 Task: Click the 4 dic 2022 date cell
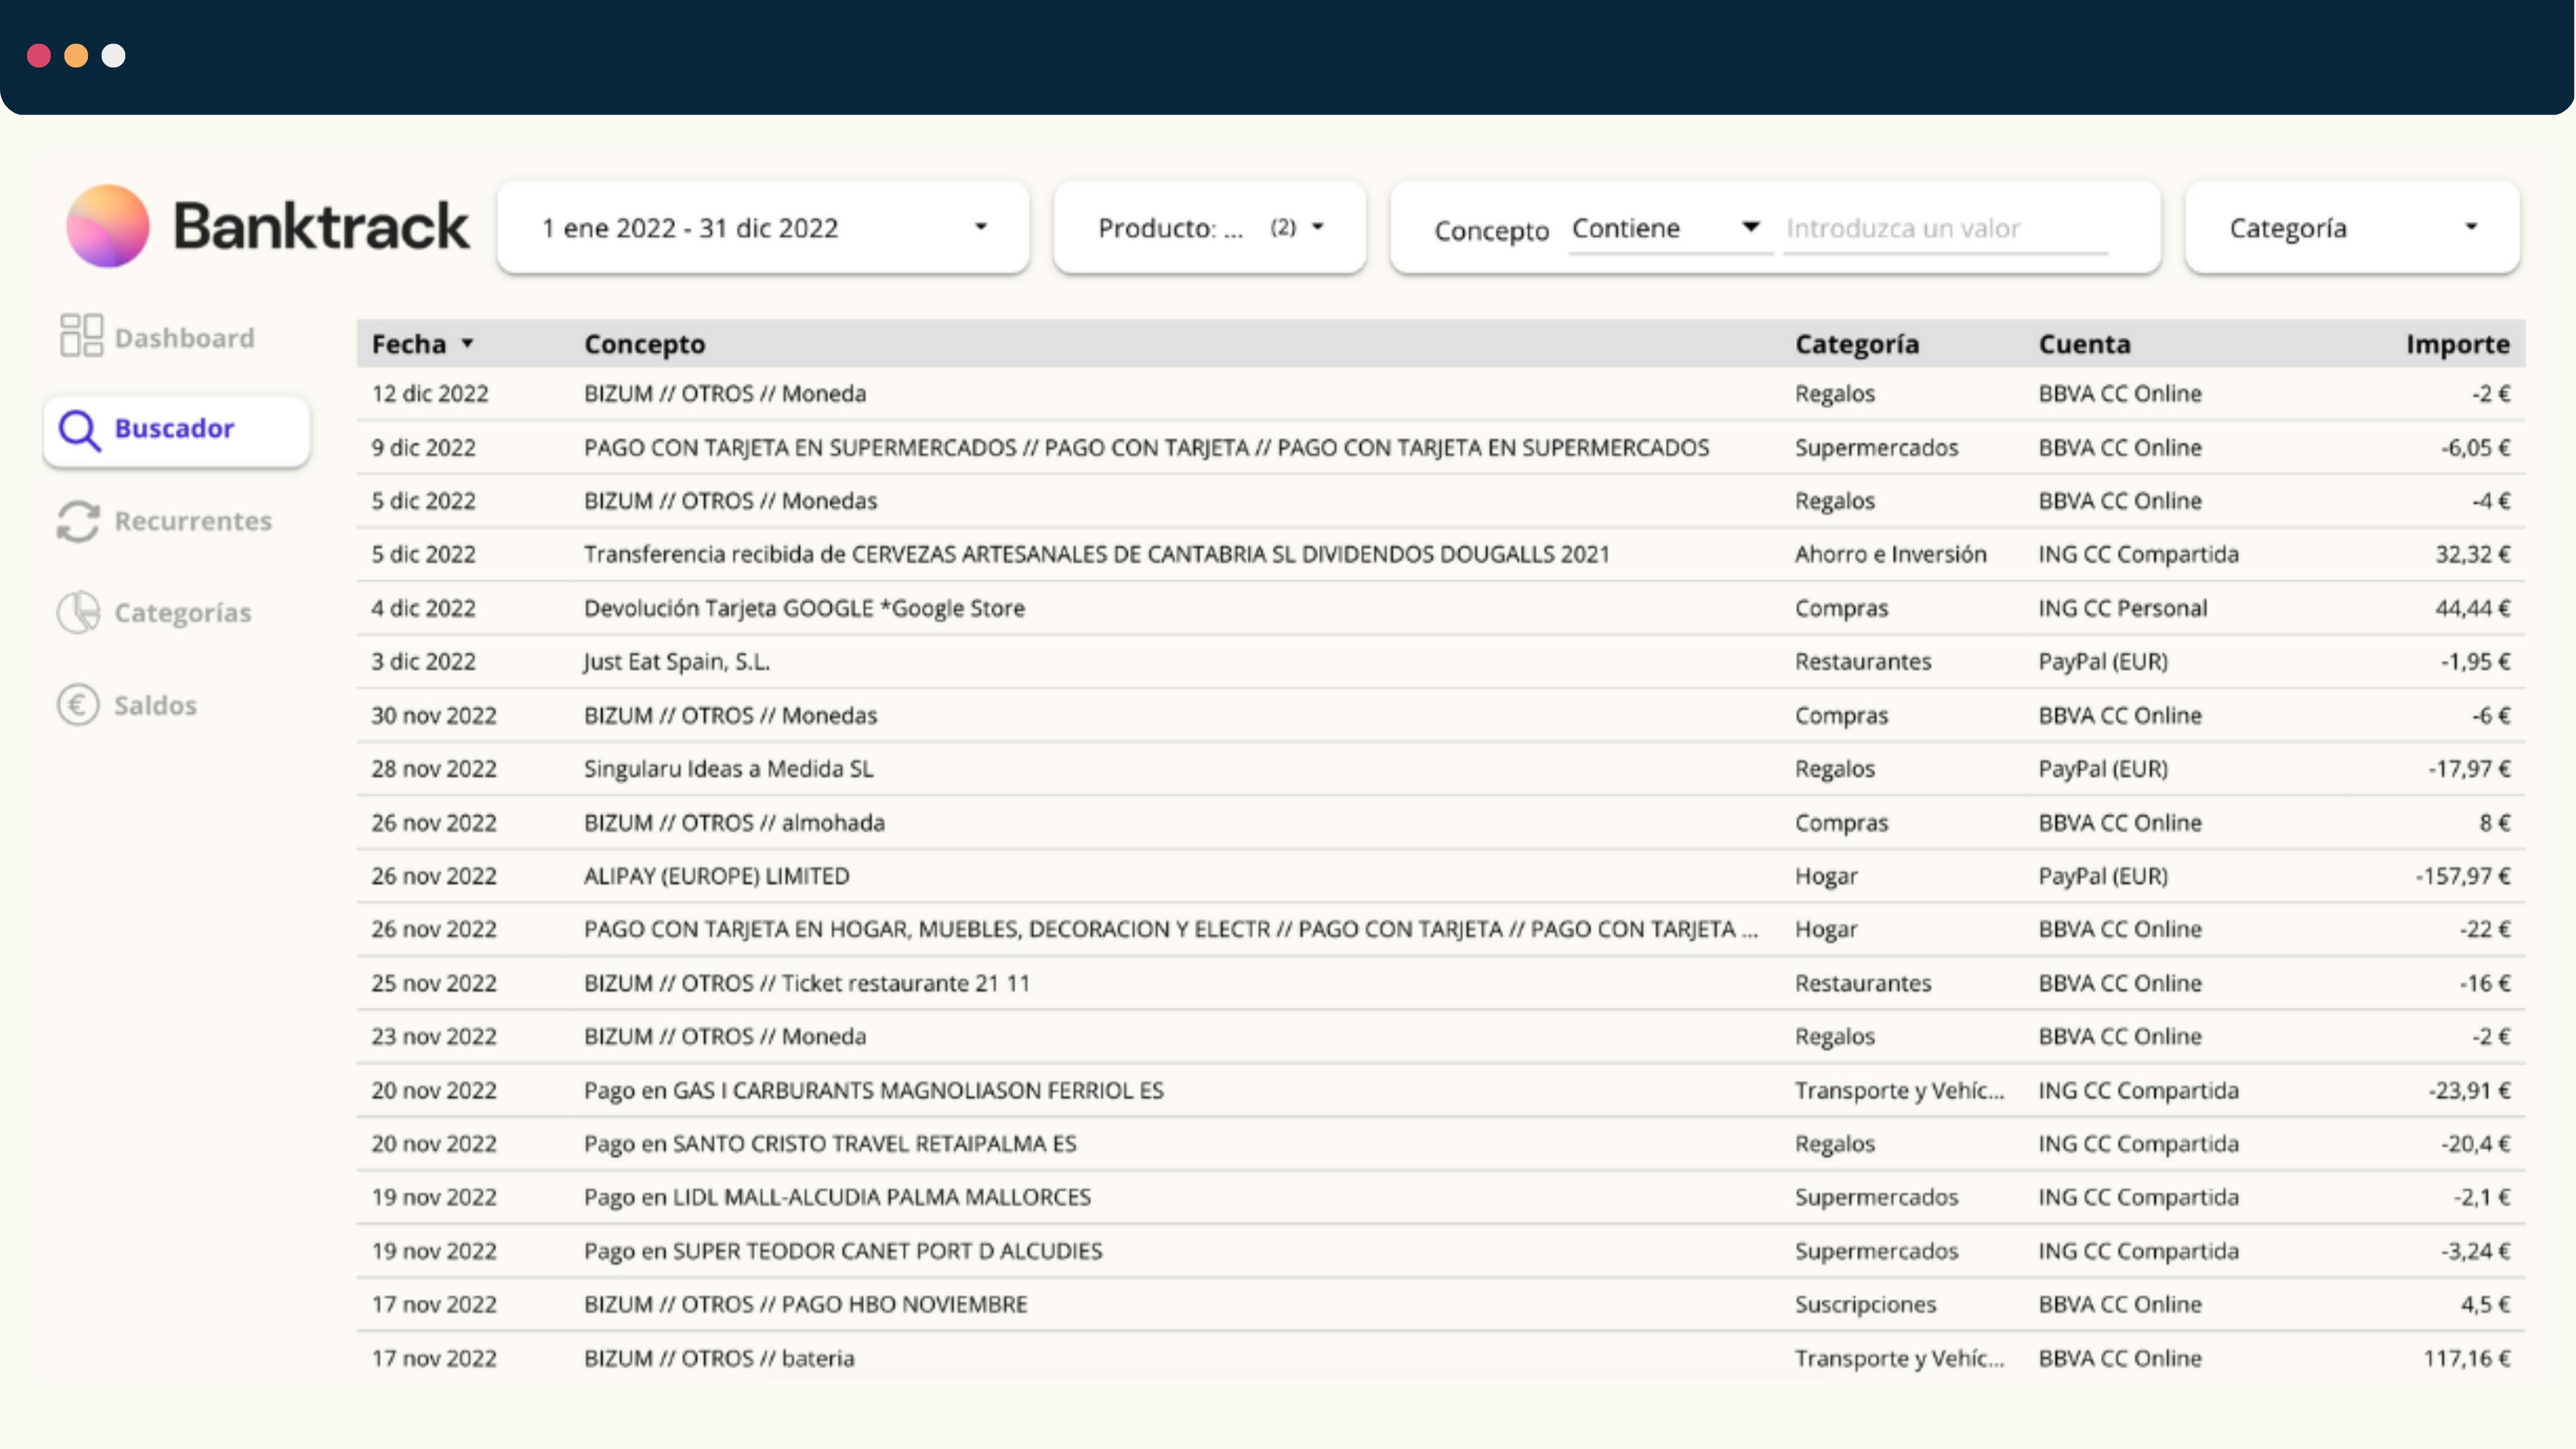coord(424,608)
